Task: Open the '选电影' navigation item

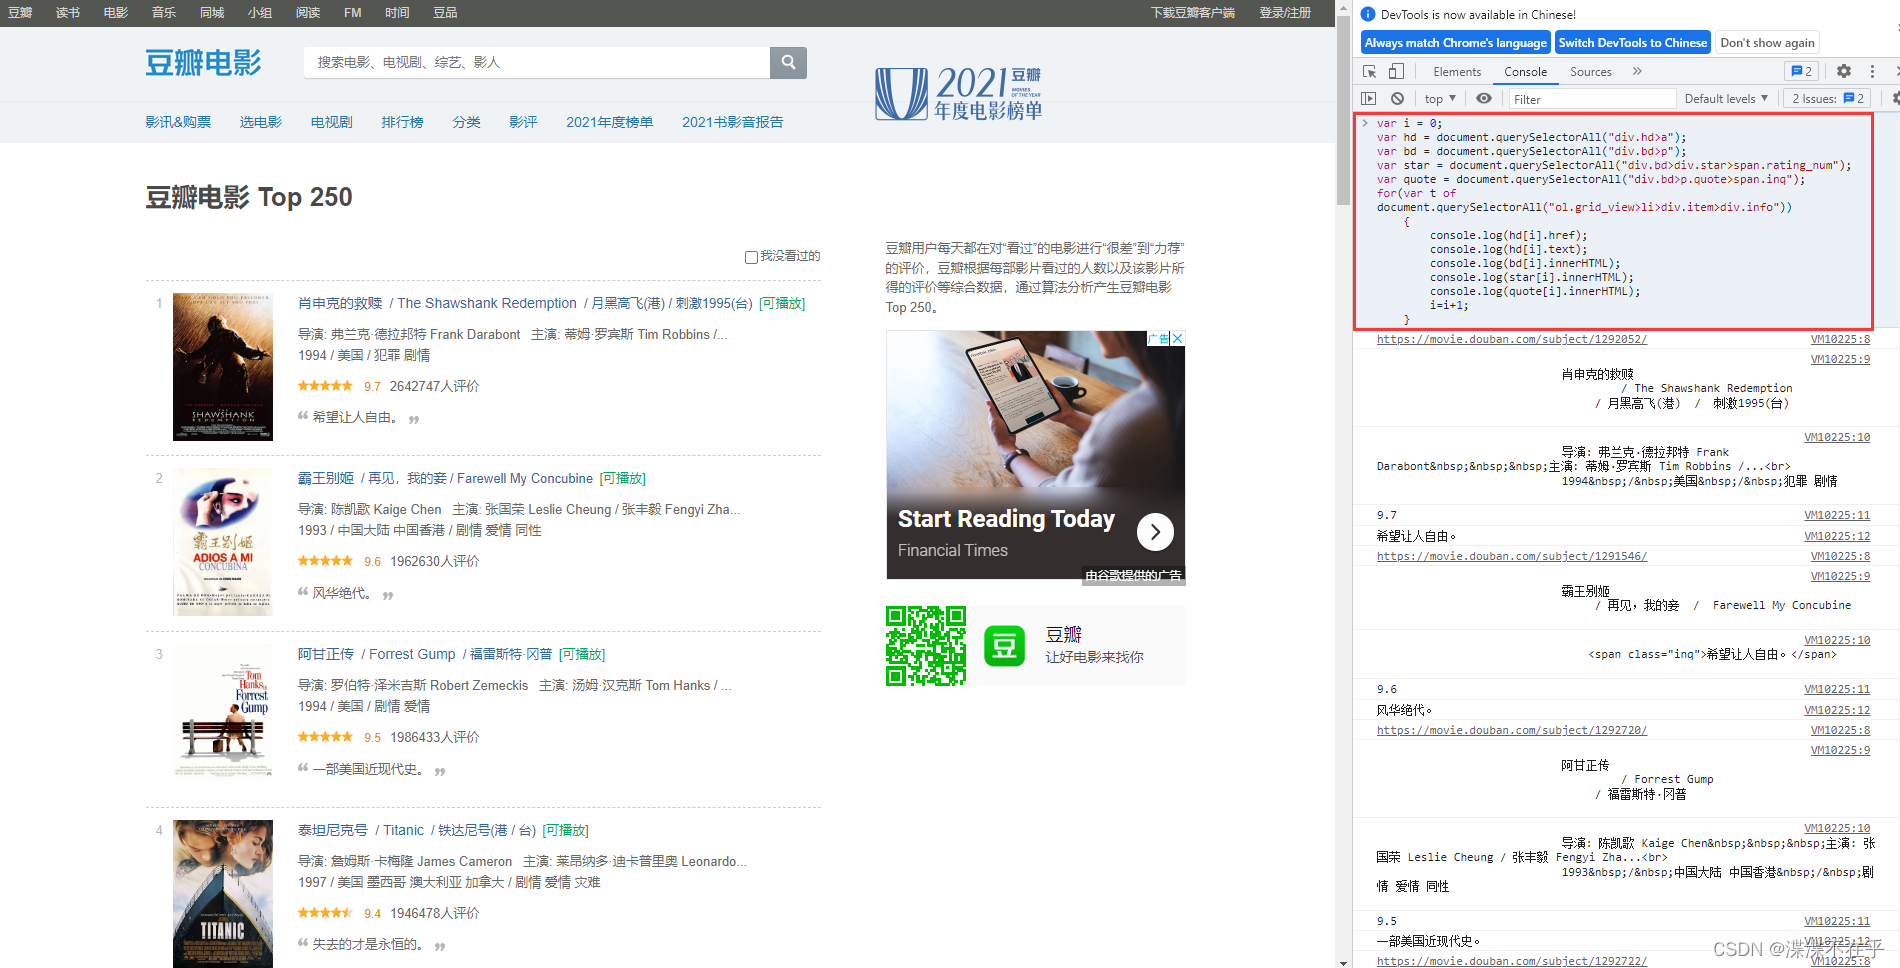Action: point(260,122)
